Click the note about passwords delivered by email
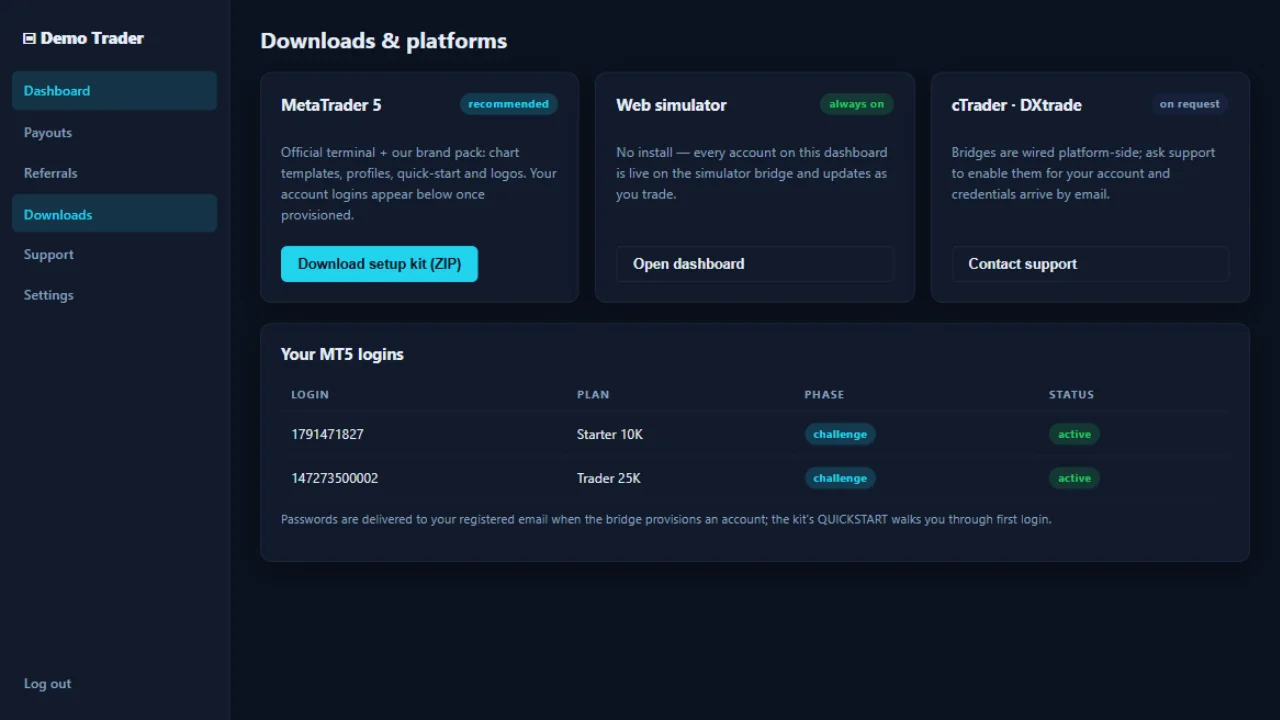 tap(666, 519)
